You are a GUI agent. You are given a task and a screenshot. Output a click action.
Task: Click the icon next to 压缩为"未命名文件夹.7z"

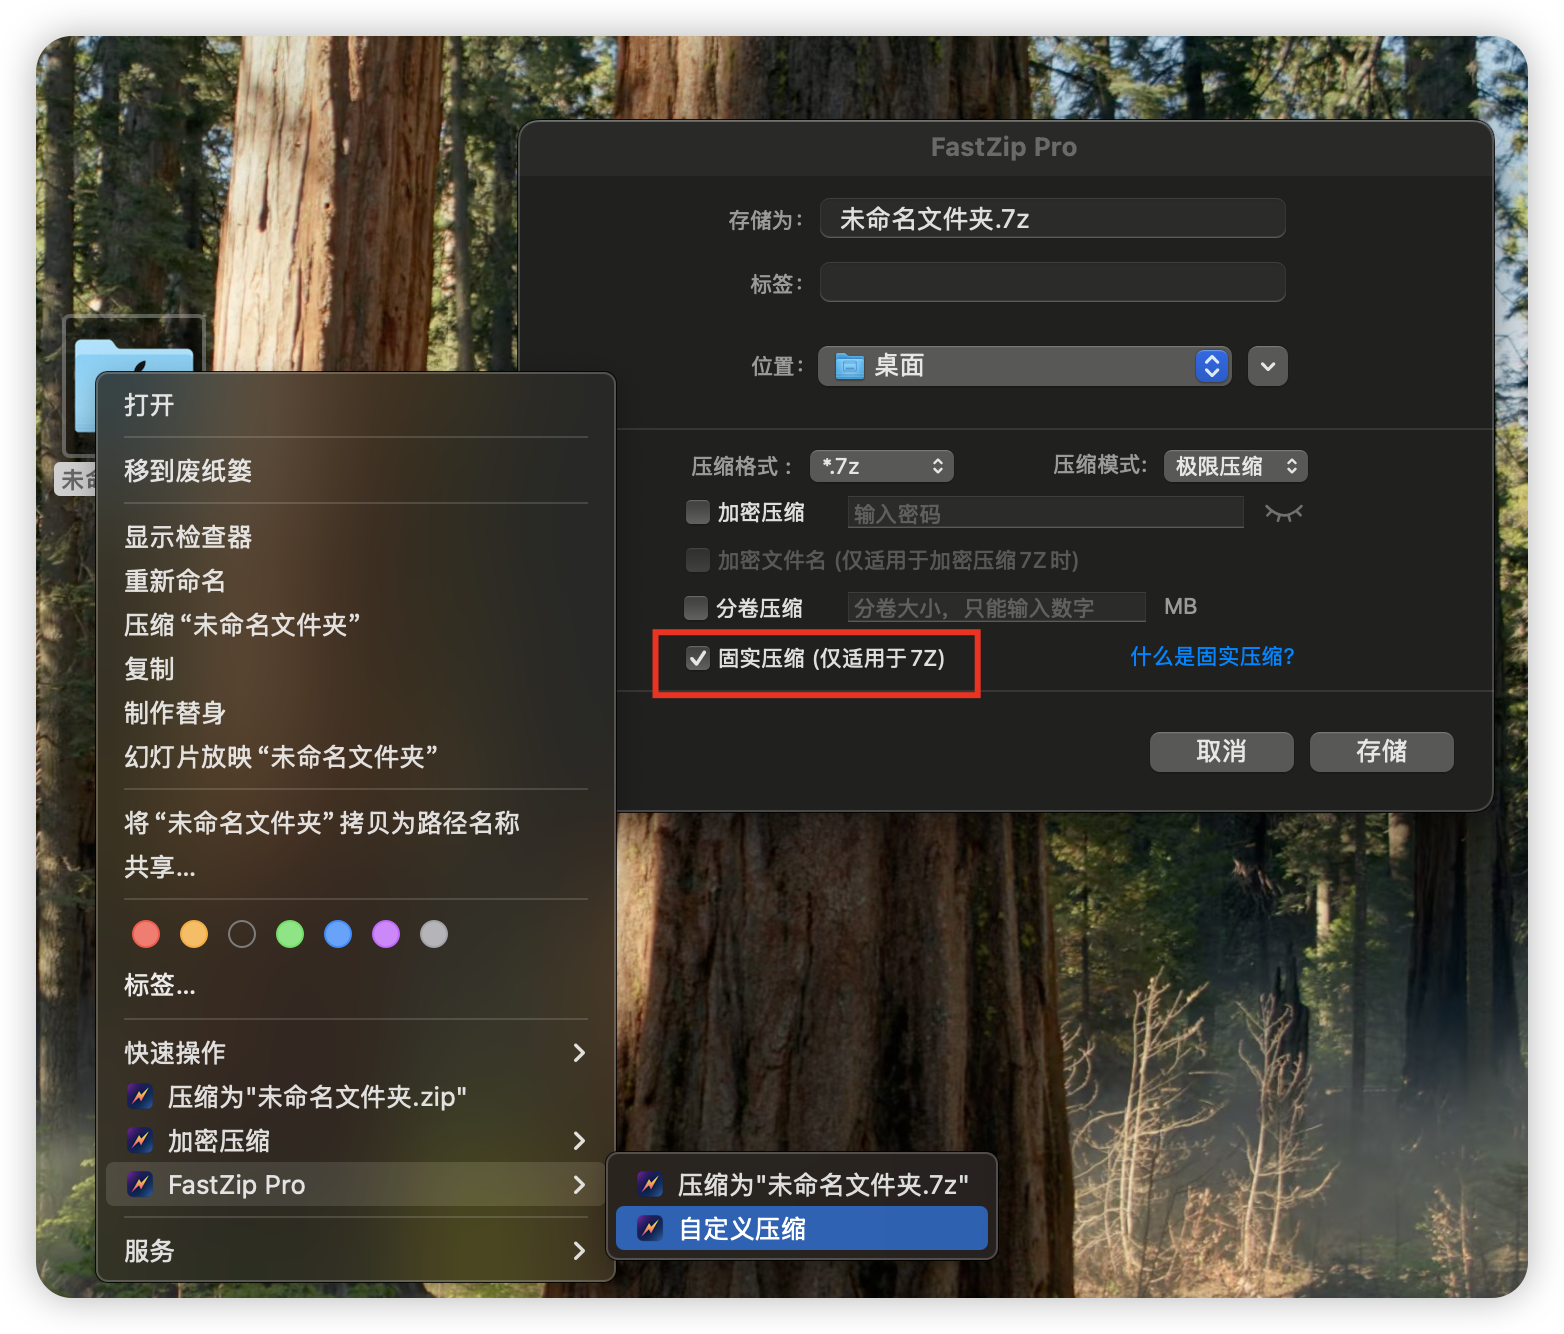pos(650,1184)
